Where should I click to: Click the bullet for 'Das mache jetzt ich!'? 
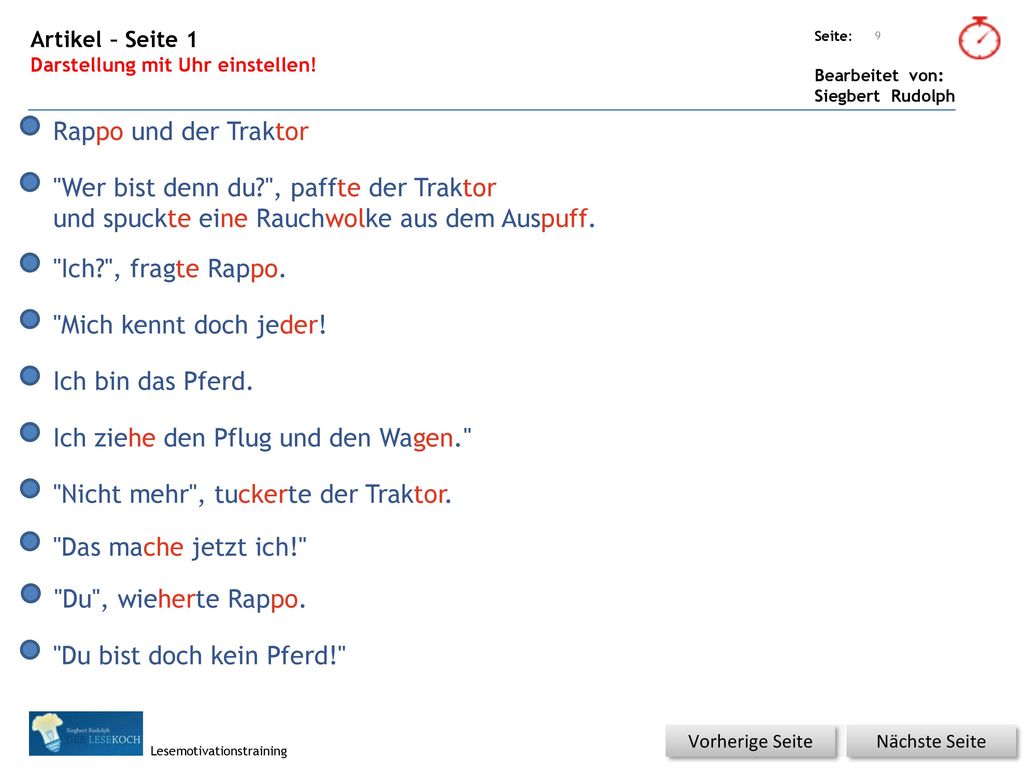click(30, 541)
